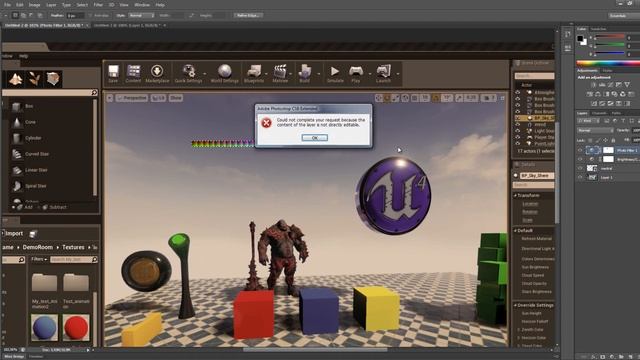Image resolution: width=640 pixels, height=360 pixels.
Task: Switch to the second Untitled document tab
Action: (127, 25)
